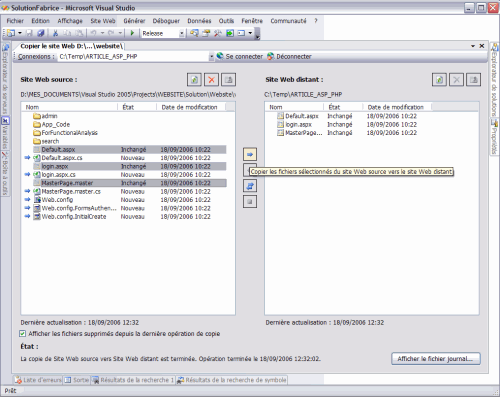Open the Release configuration dropdown
The height and width of the screenshot is (397, 500).
pos(182,33)
